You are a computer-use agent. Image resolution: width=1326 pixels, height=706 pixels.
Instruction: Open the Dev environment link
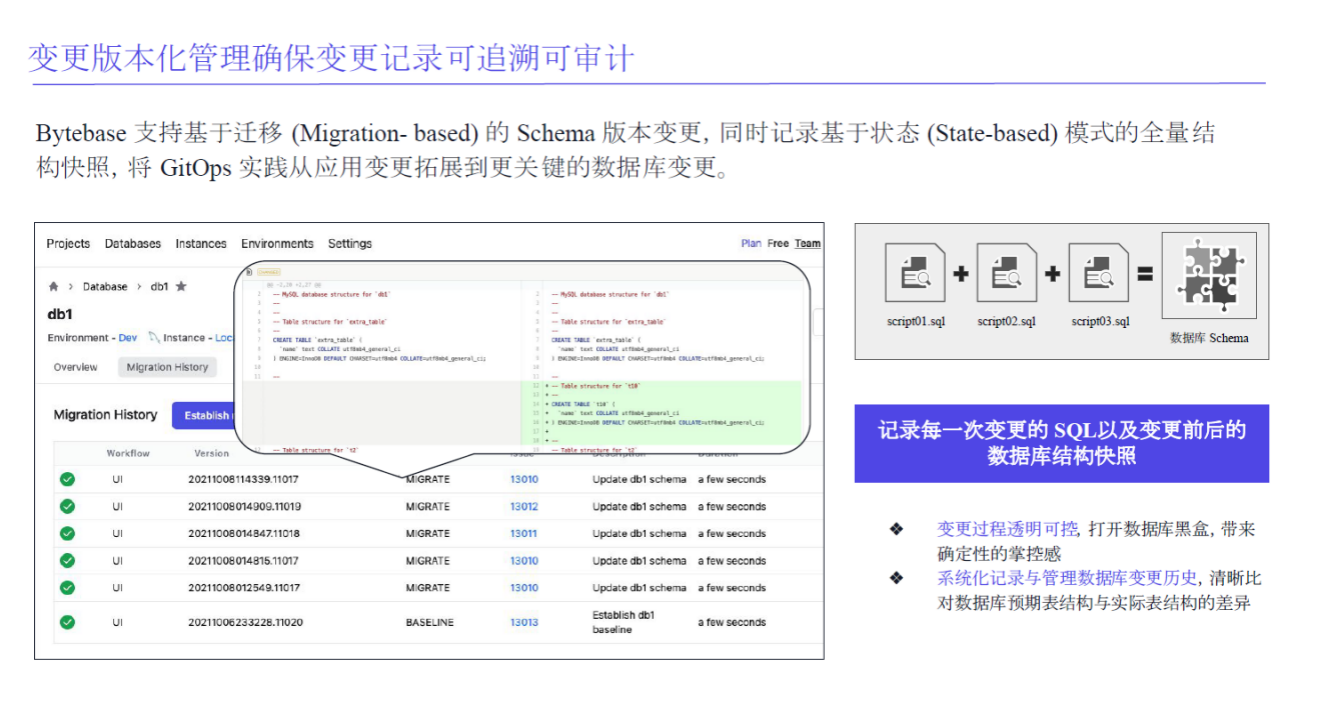click(128, 338)
